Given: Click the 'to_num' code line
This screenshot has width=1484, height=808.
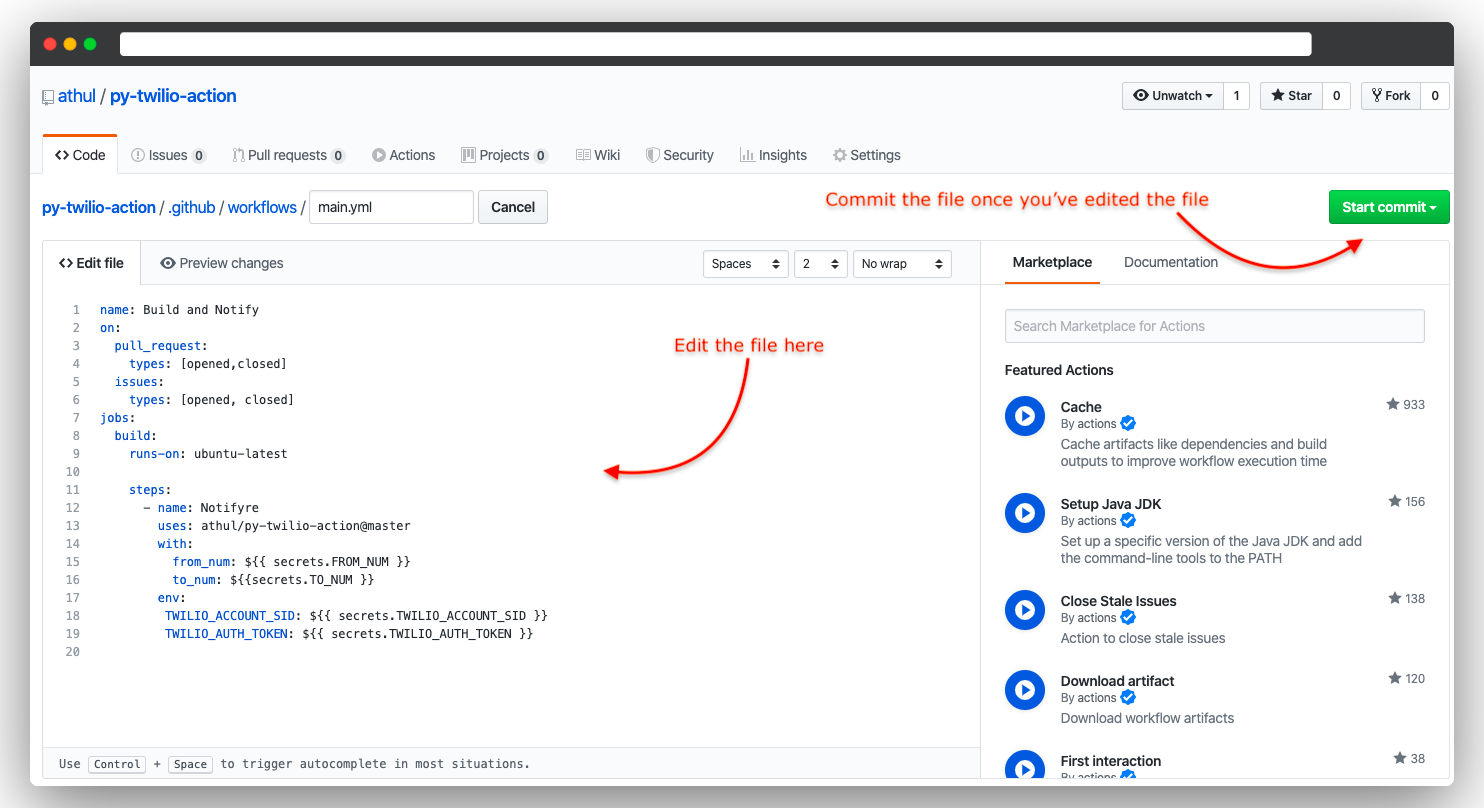Looking at the screenshot, I should [x=273, y=580].
